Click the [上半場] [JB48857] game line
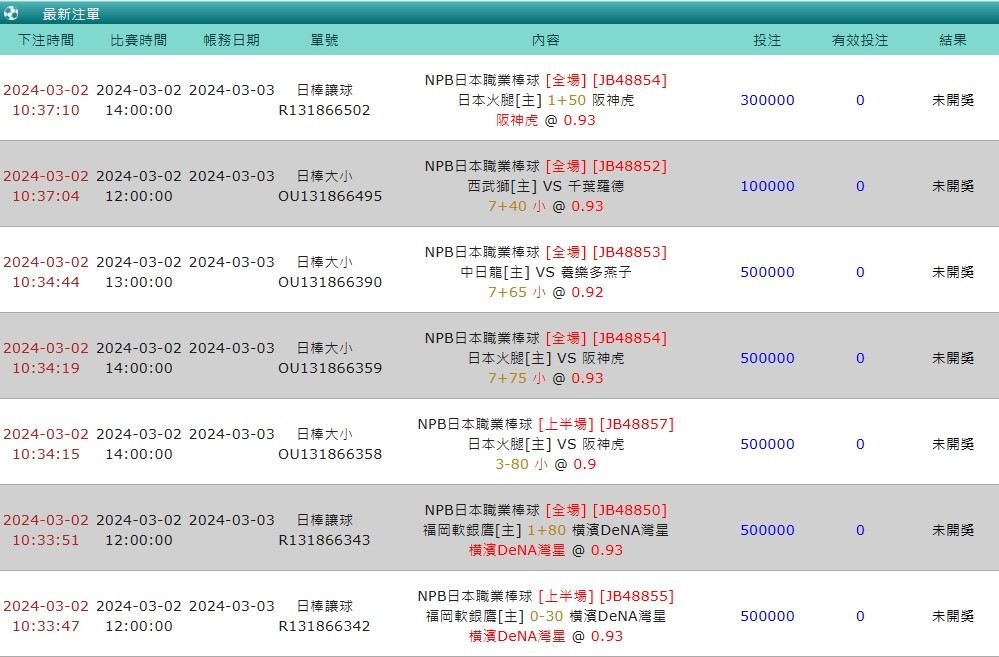Viewport: 999px width, 657px height. [546, 424]
